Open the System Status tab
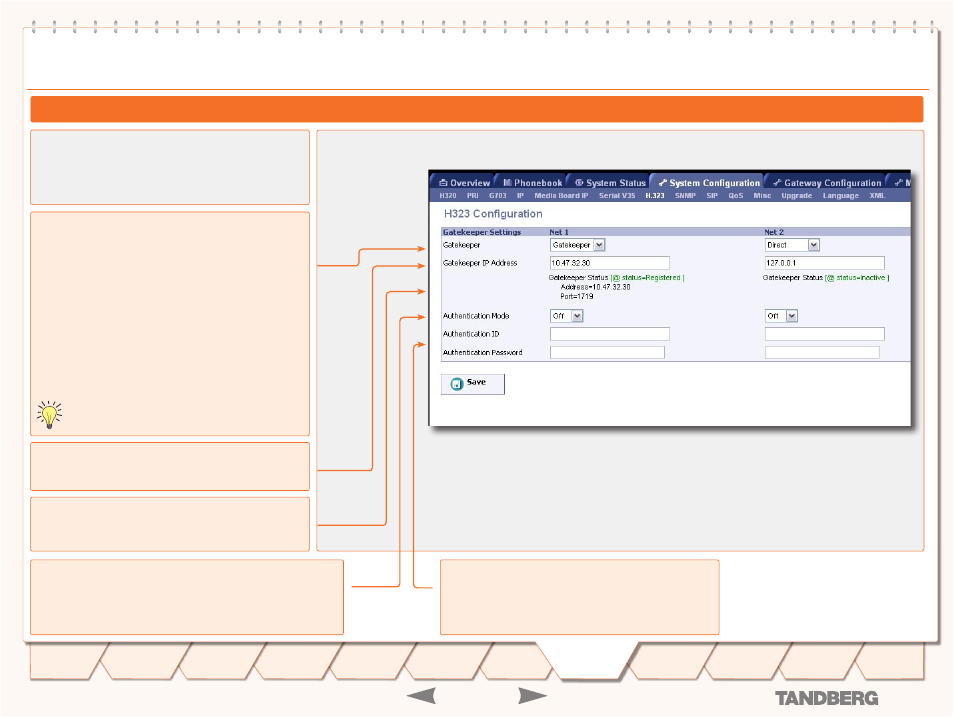The width and height of the screenshot is (954, 717). 610,183
